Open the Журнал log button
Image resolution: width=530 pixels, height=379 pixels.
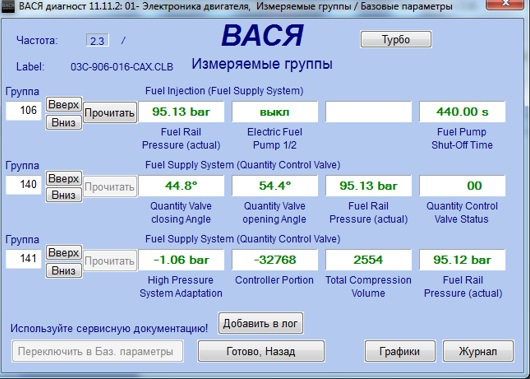coord(478,351)
